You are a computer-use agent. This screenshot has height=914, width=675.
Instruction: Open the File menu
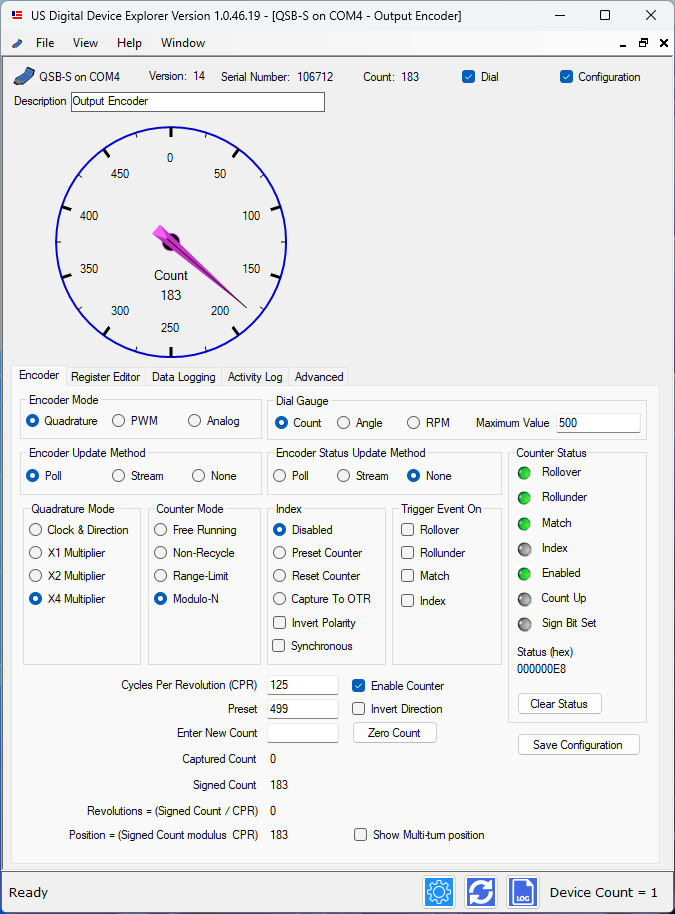(x=45, y=43)
